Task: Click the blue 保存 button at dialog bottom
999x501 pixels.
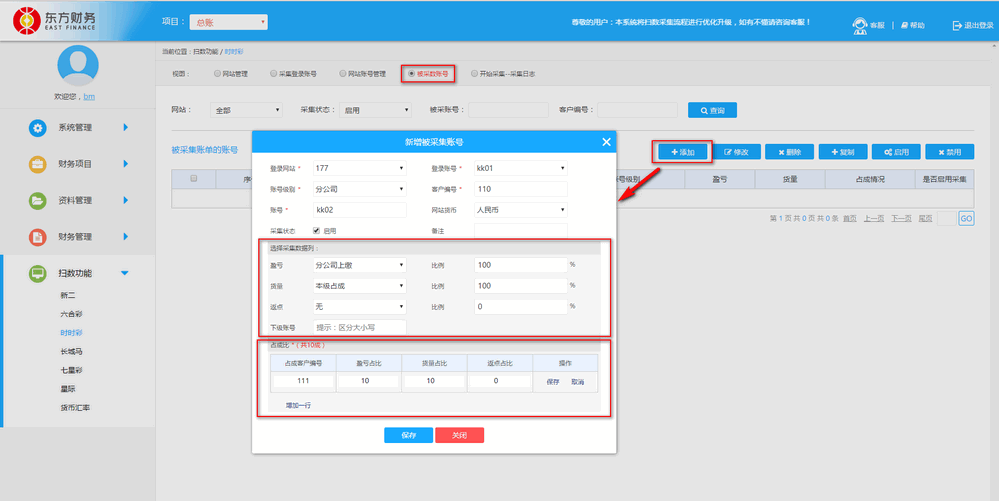Action: click(408, 436)
